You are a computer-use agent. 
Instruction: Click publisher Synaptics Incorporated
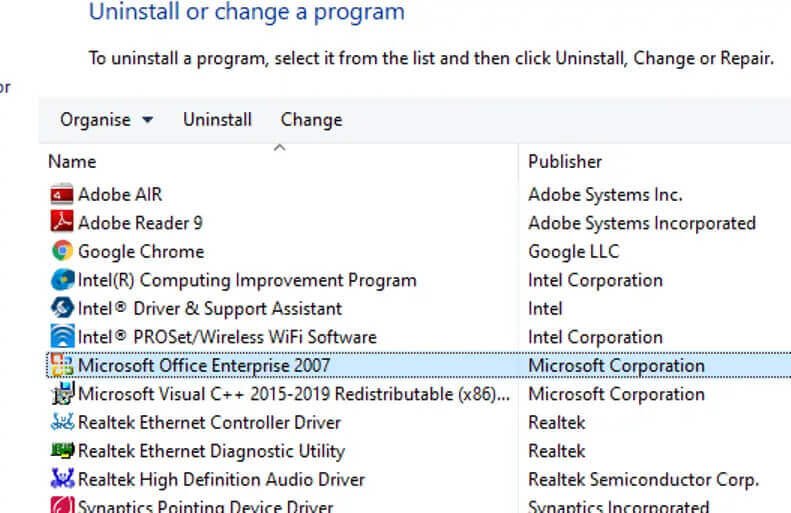click(618, 506)
